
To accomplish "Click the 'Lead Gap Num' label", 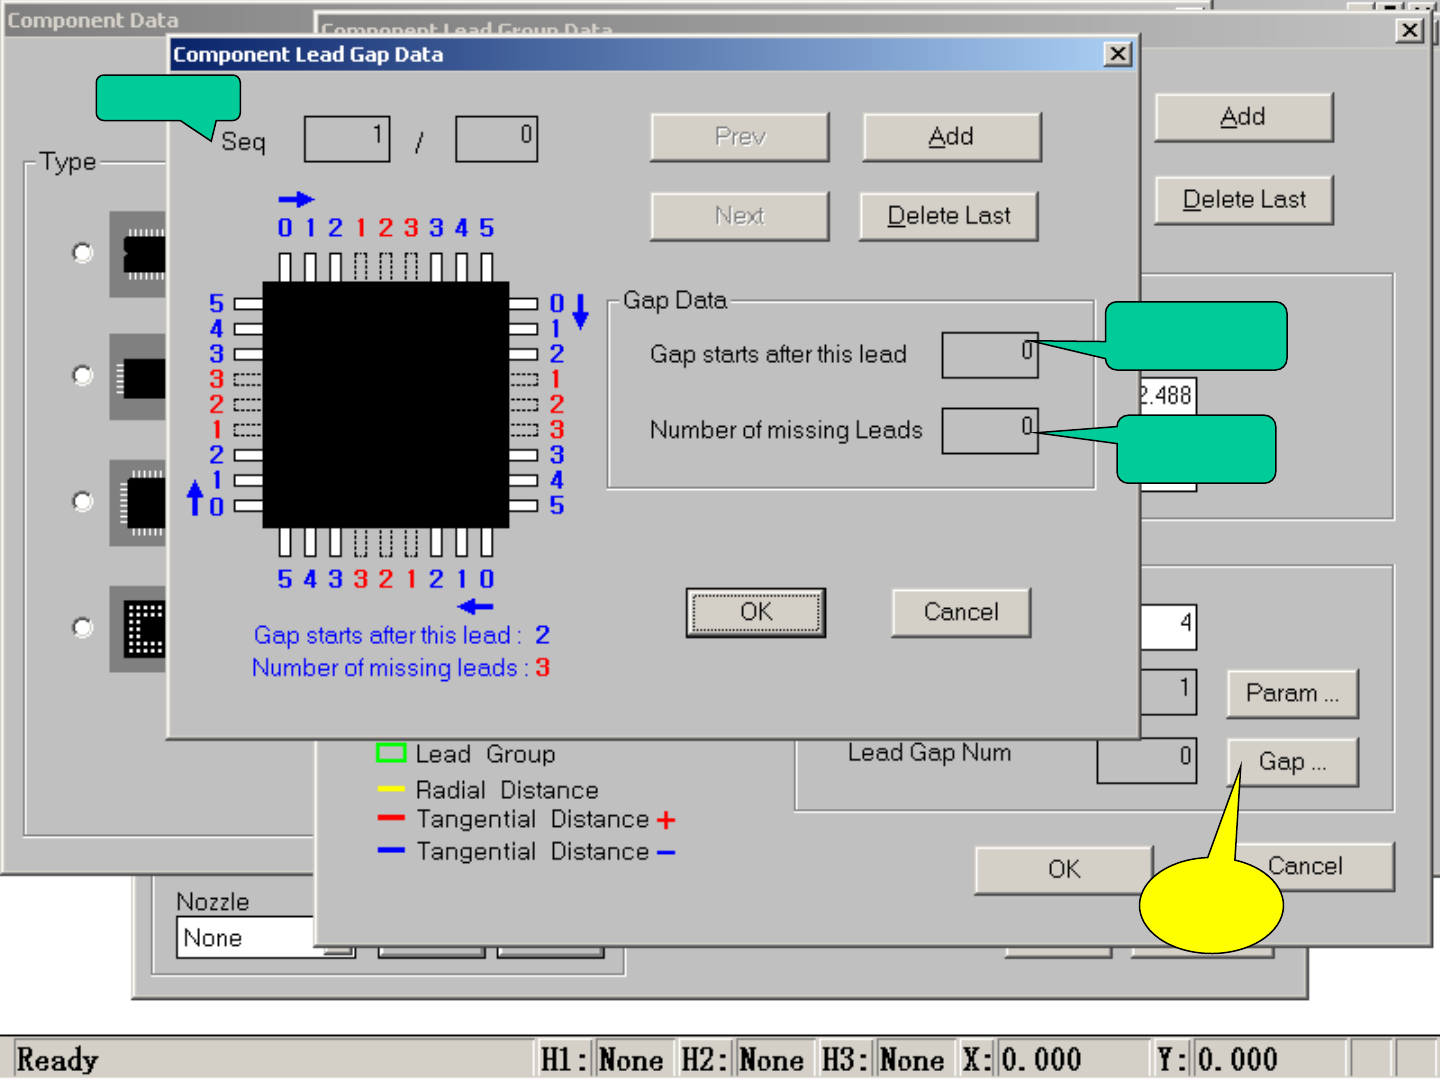I will point(930,753).
